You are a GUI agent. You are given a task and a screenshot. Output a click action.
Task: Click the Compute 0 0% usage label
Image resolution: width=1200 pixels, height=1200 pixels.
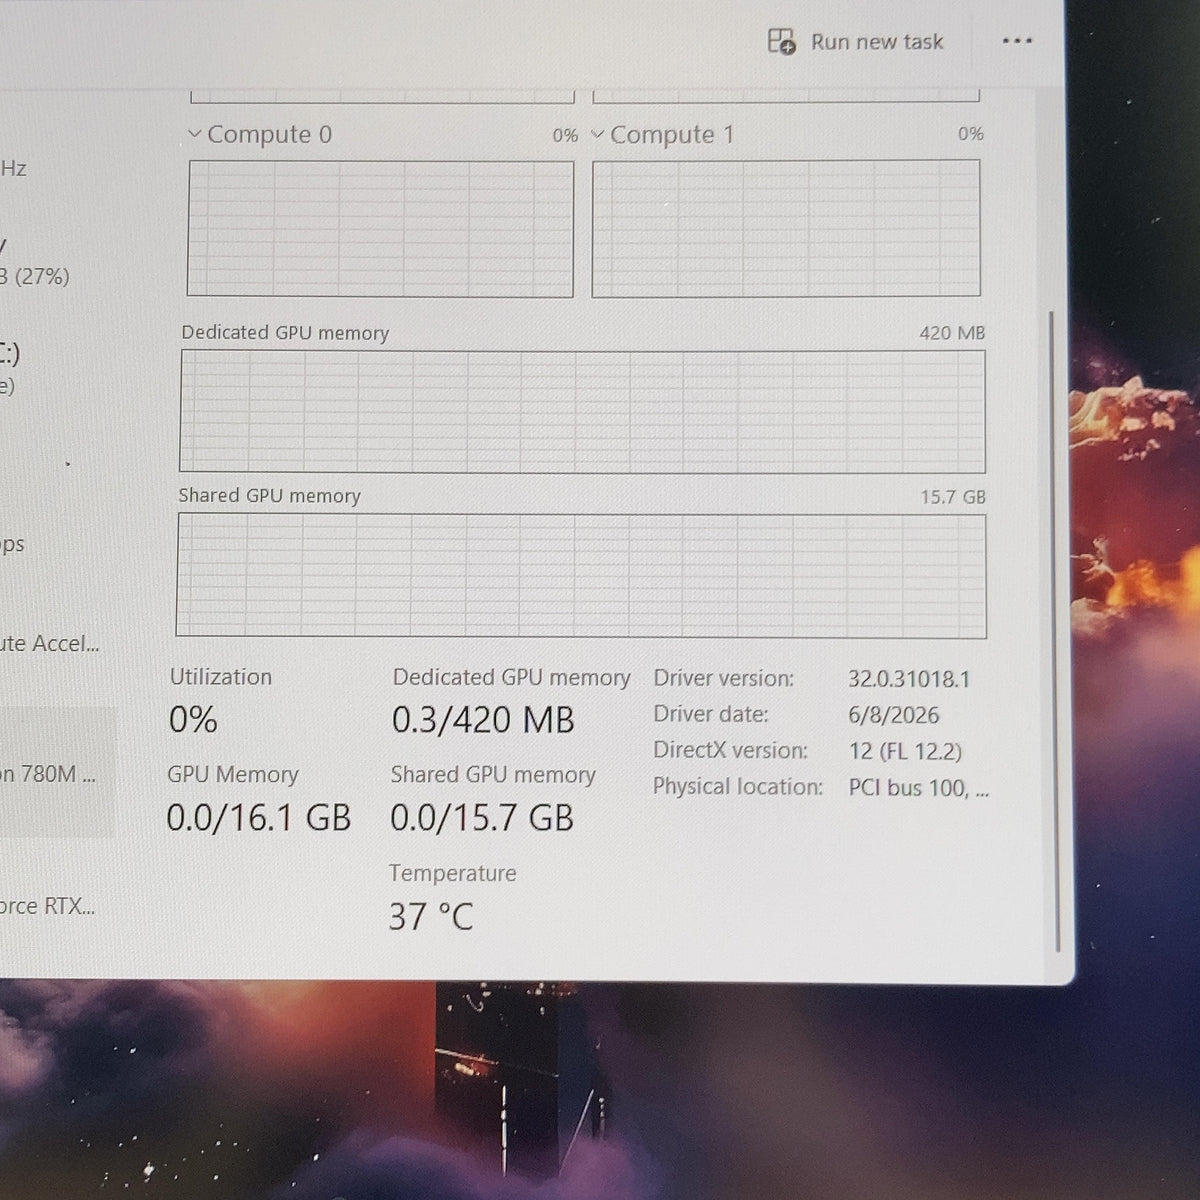point(565,135)
